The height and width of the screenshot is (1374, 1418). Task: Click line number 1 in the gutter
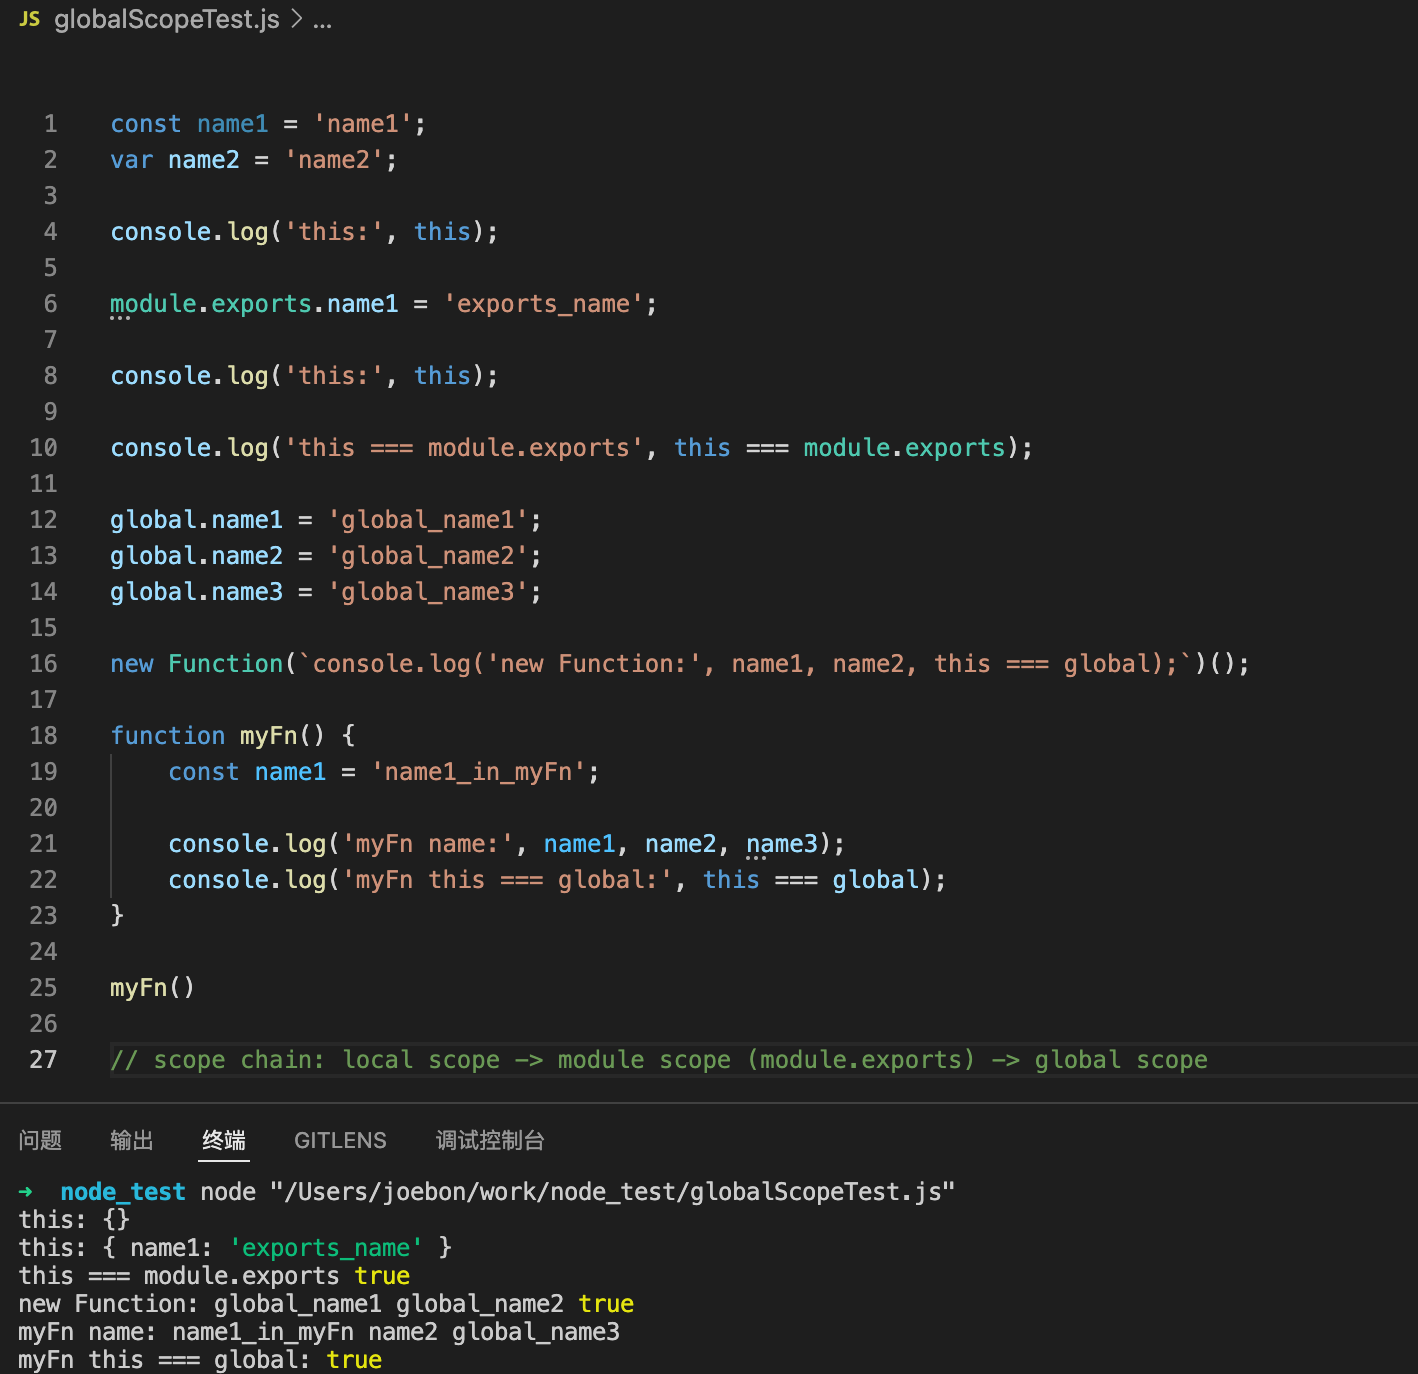coord(50,124)
